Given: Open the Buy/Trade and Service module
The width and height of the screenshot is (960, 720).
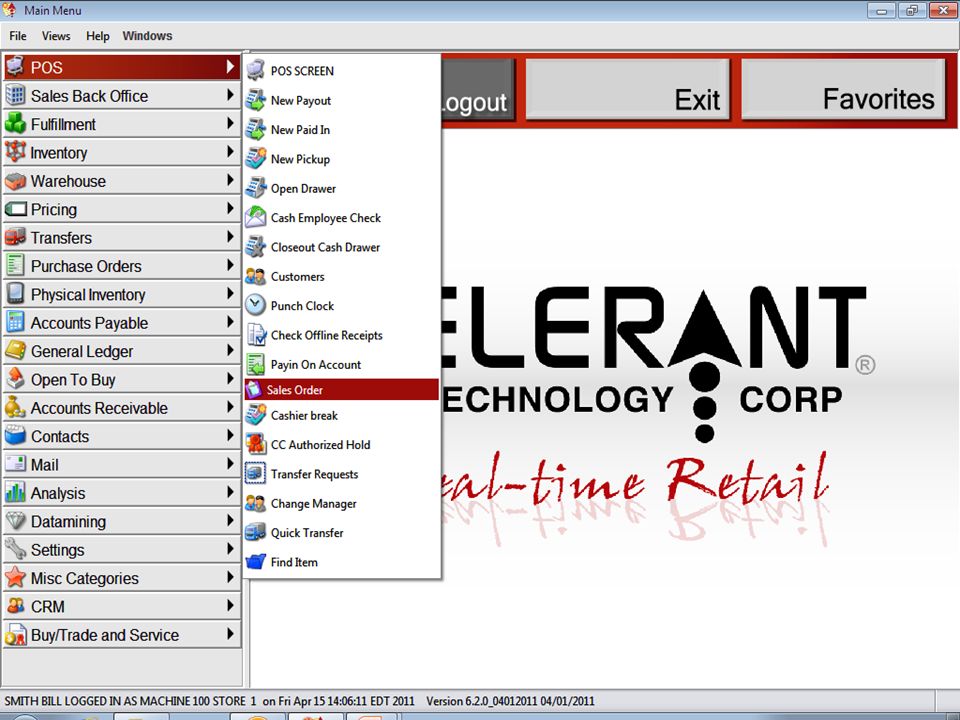Looking at the screenshot, I should tap(121, 635).
